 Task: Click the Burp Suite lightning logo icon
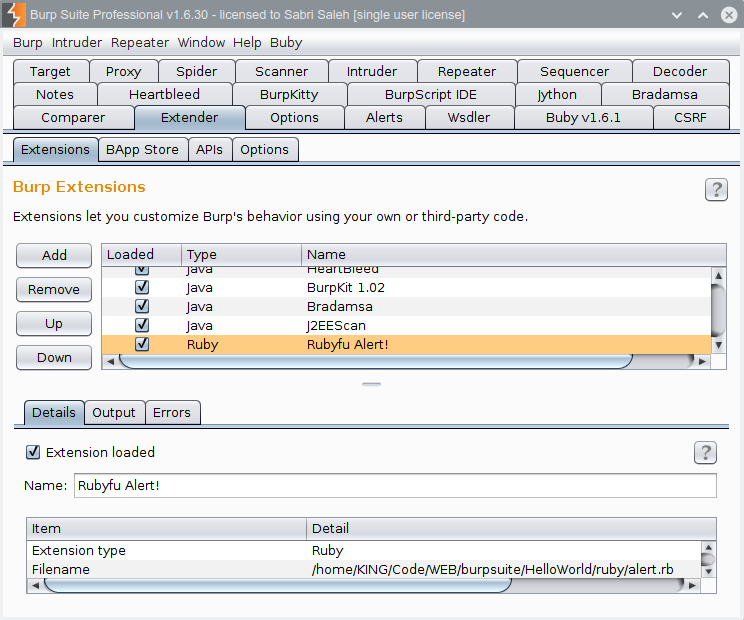[x=15, y=15]
